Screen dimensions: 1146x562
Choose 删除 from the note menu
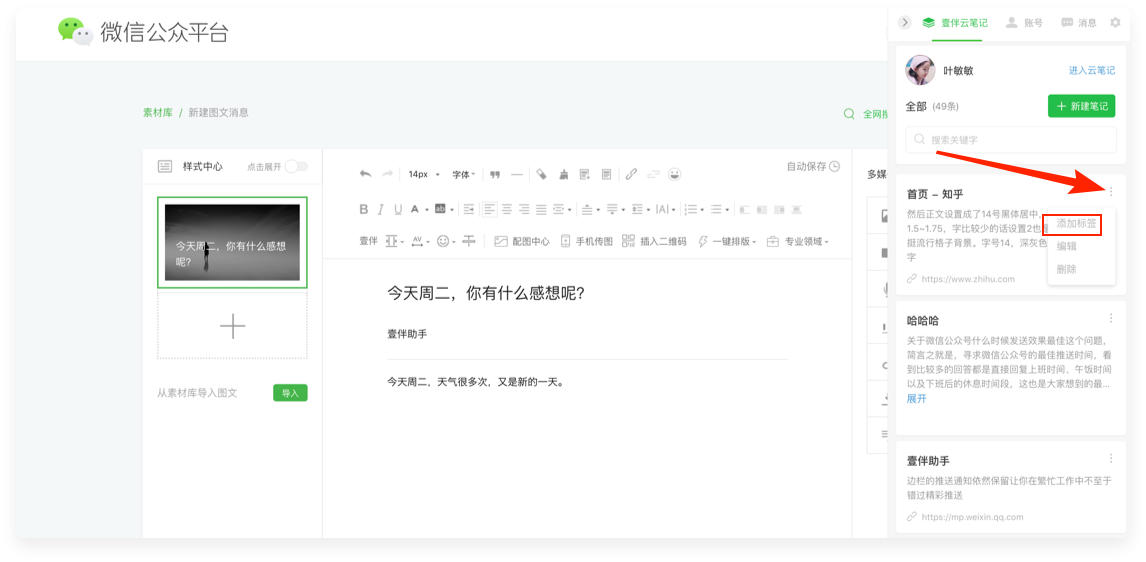pyautogui.click(x=1067, y=269)
